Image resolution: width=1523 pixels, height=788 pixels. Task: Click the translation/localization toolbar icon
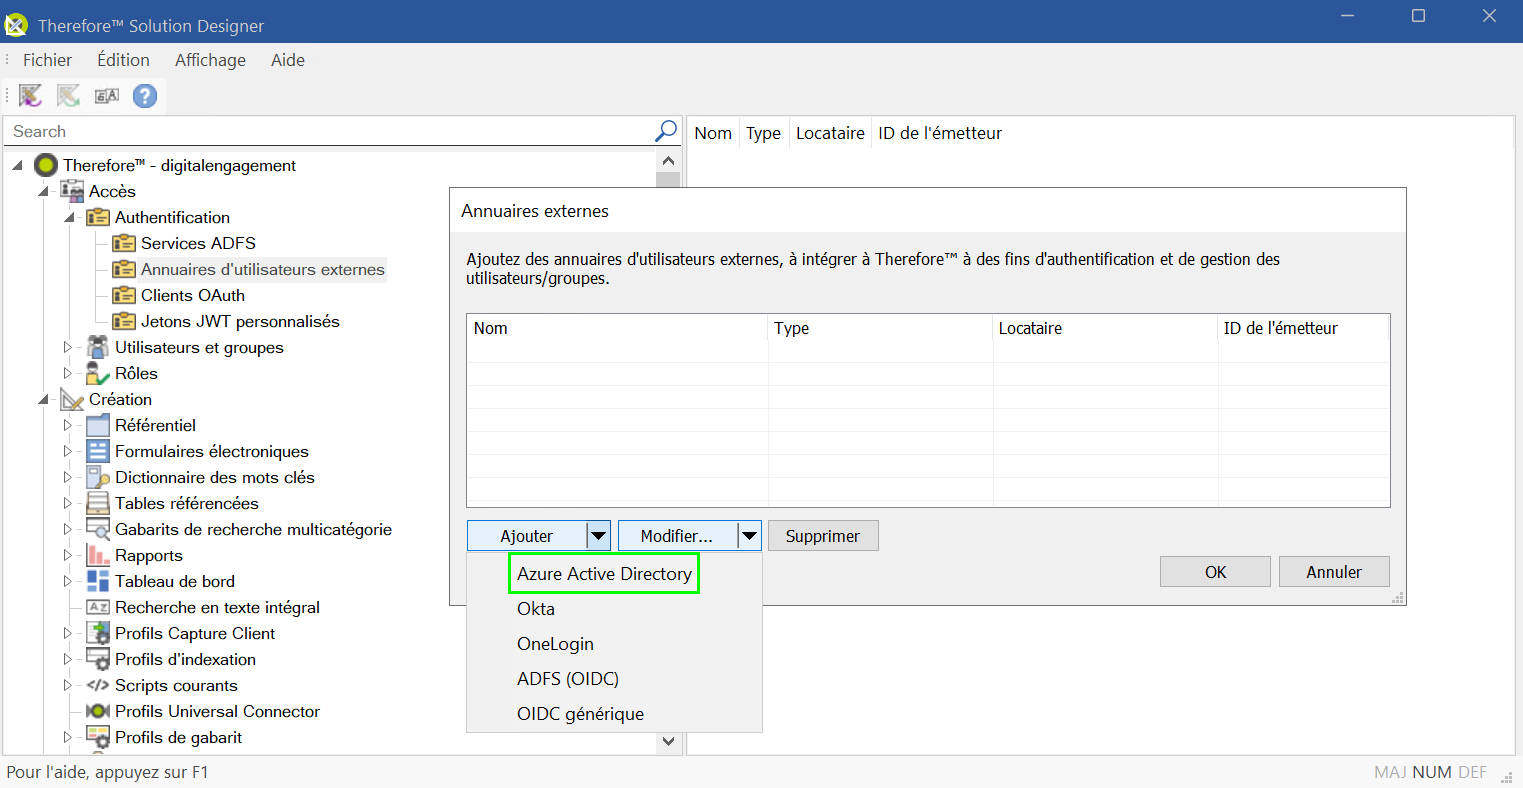(106, 95)
